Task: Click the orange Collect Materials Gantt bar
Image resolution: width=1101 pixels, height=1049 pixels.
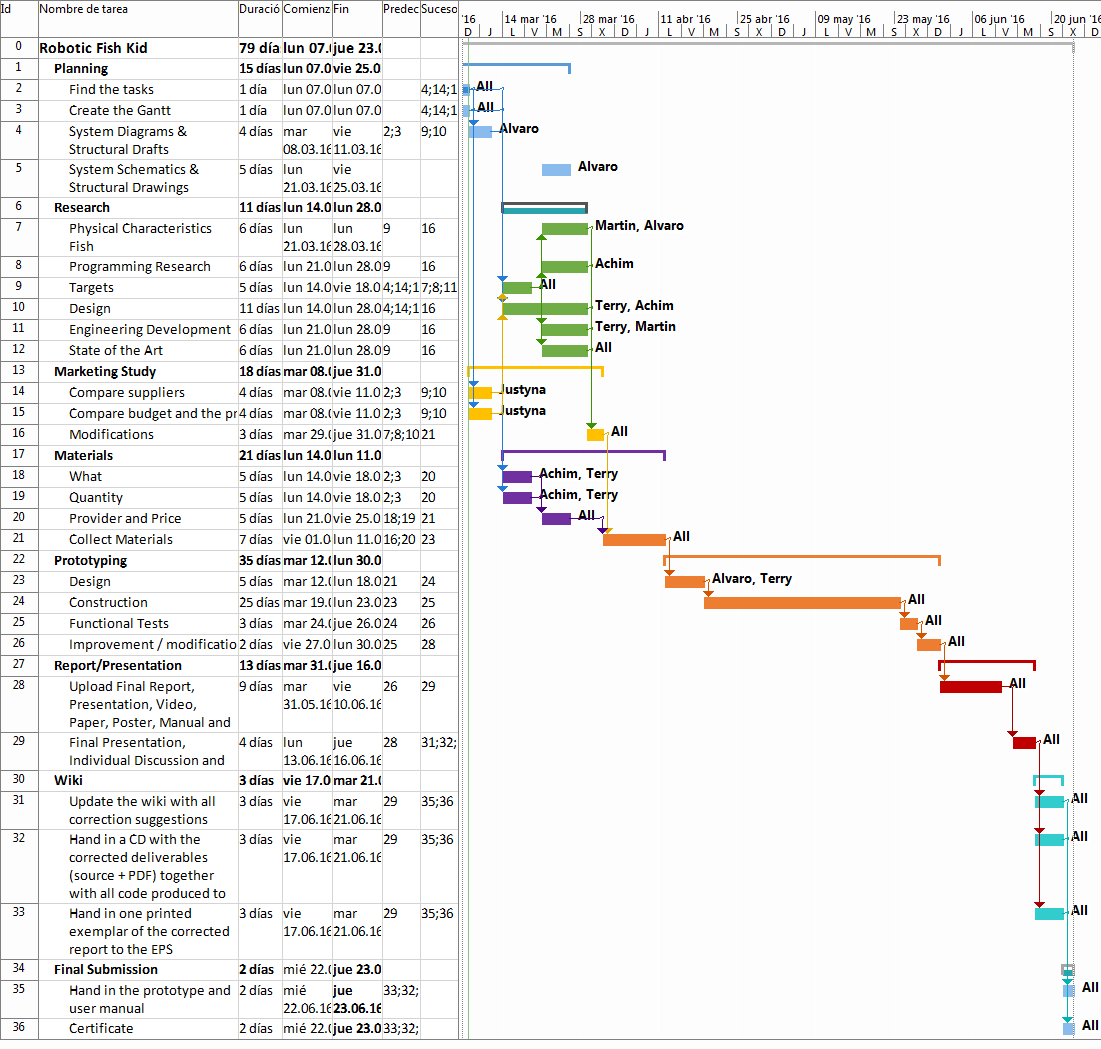Action: 634,540
